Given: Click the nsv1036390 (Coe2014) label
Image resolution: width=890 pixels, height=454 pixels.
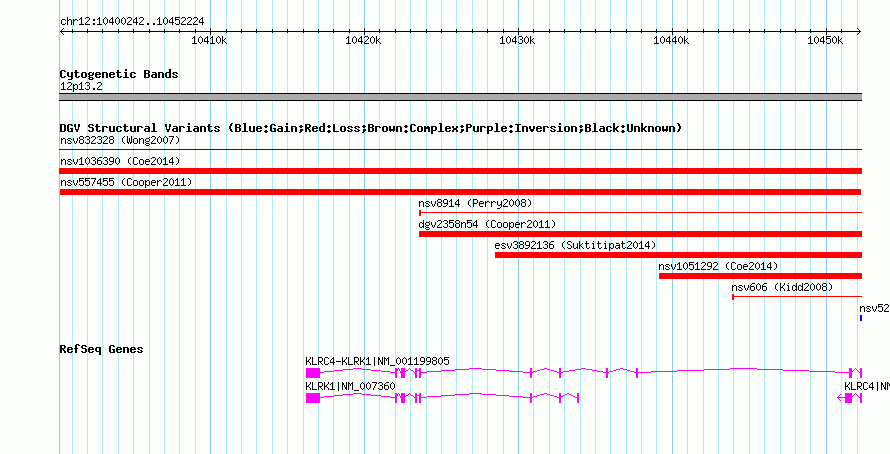Looking at the screenshot, I should [x=120, y=161].
